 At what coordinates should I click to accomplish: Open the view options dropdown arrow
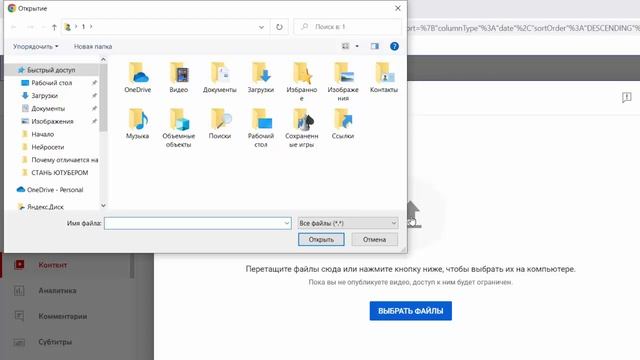(x=357, y=46)
